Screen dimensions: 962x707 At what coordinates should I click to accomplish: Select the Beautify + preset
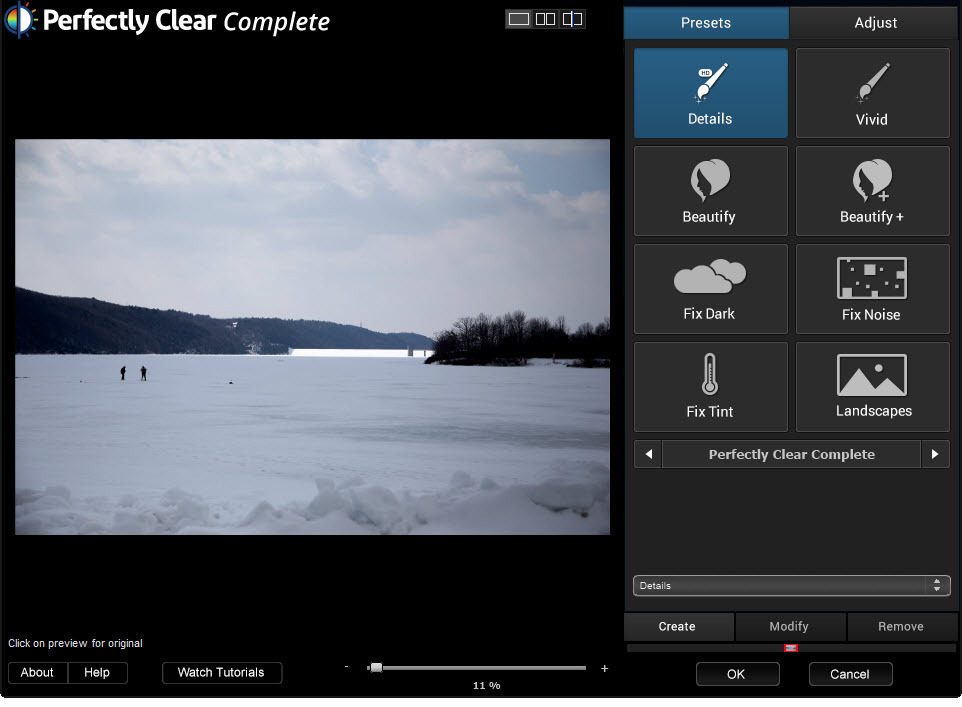tap(872, 191)
